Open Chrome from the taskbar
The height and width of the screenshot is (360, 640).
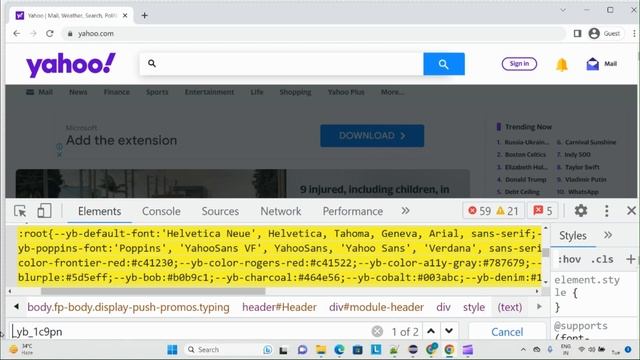pyautogui.click(x=449, y=350)
